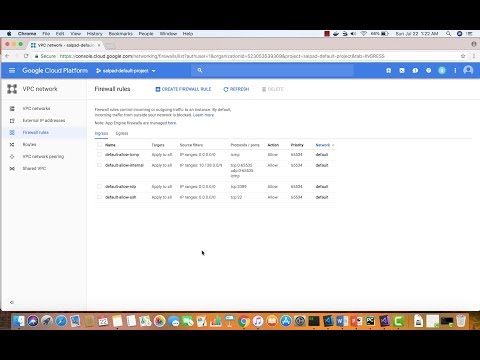
Task: Check the default-allow-internal row checkbox
Action: point(99,165)
